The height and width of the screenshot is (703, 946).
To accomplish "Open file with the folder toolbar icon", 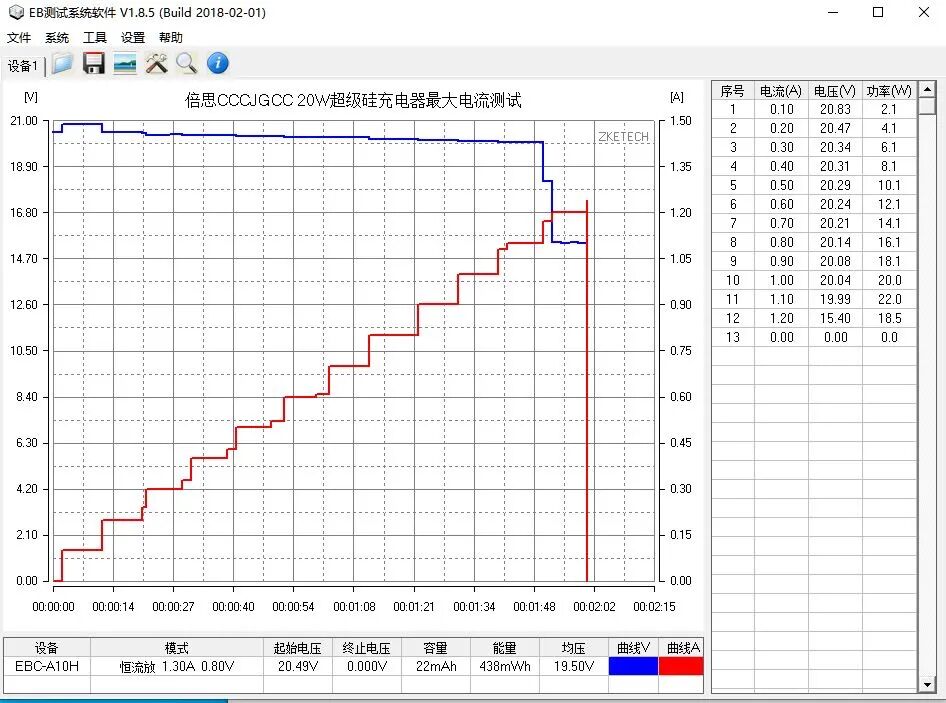I will [x=63, y=63].
